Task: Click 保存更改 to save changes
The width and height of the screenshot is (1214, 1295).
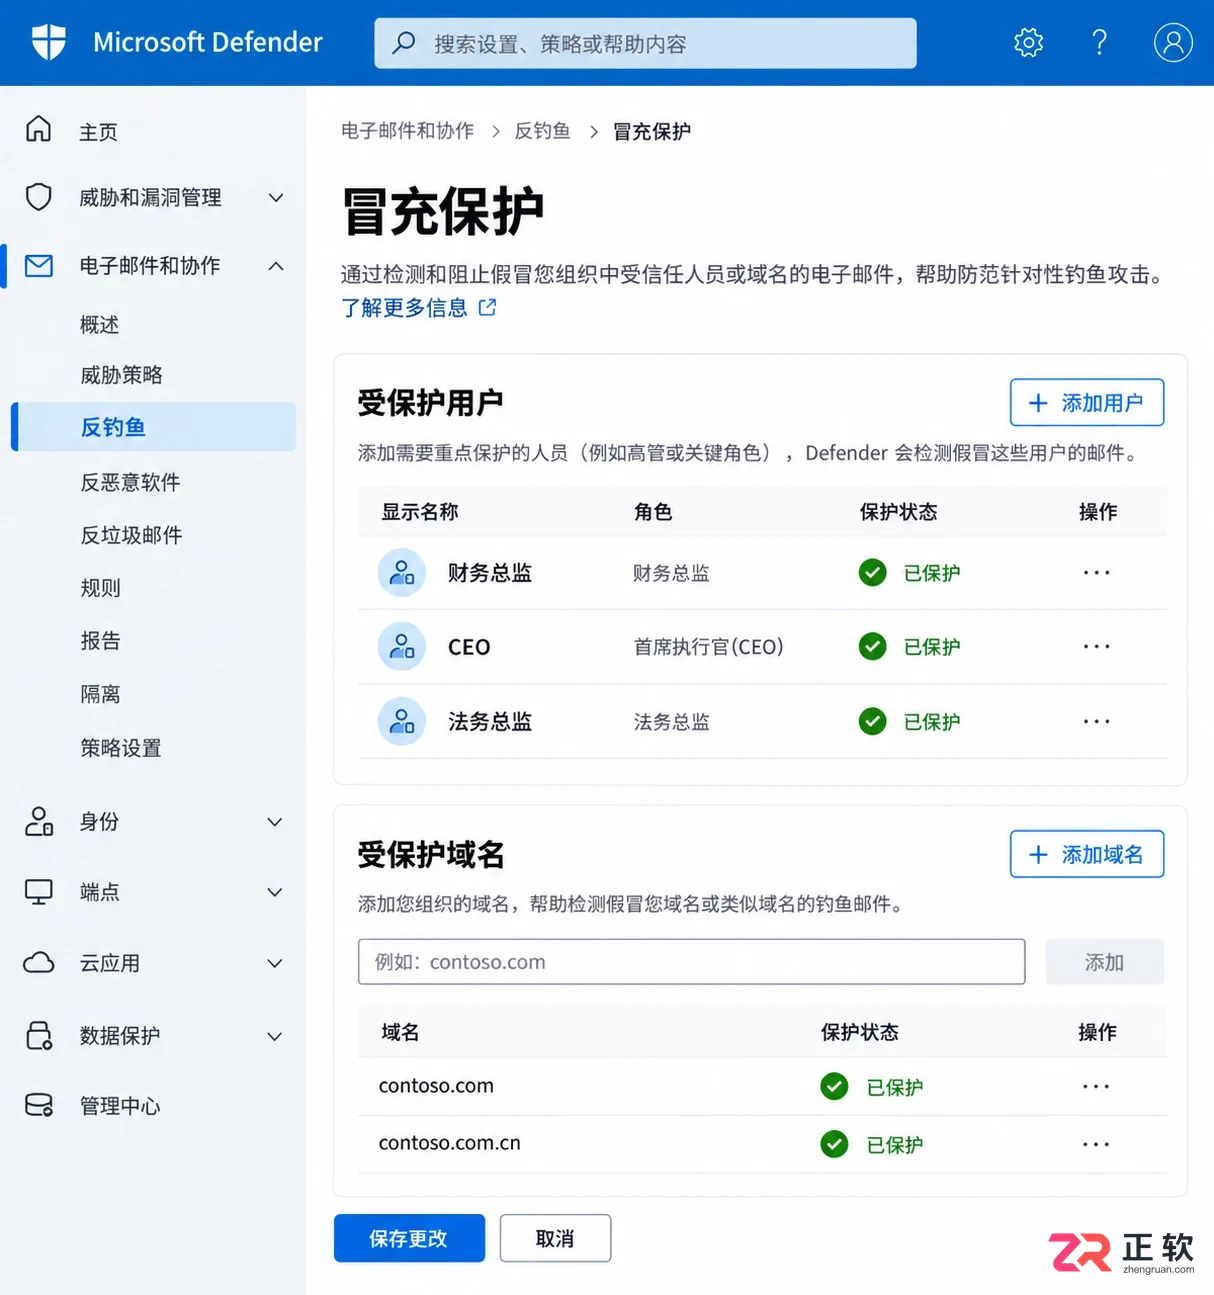Action: (x=409, y=1238)
